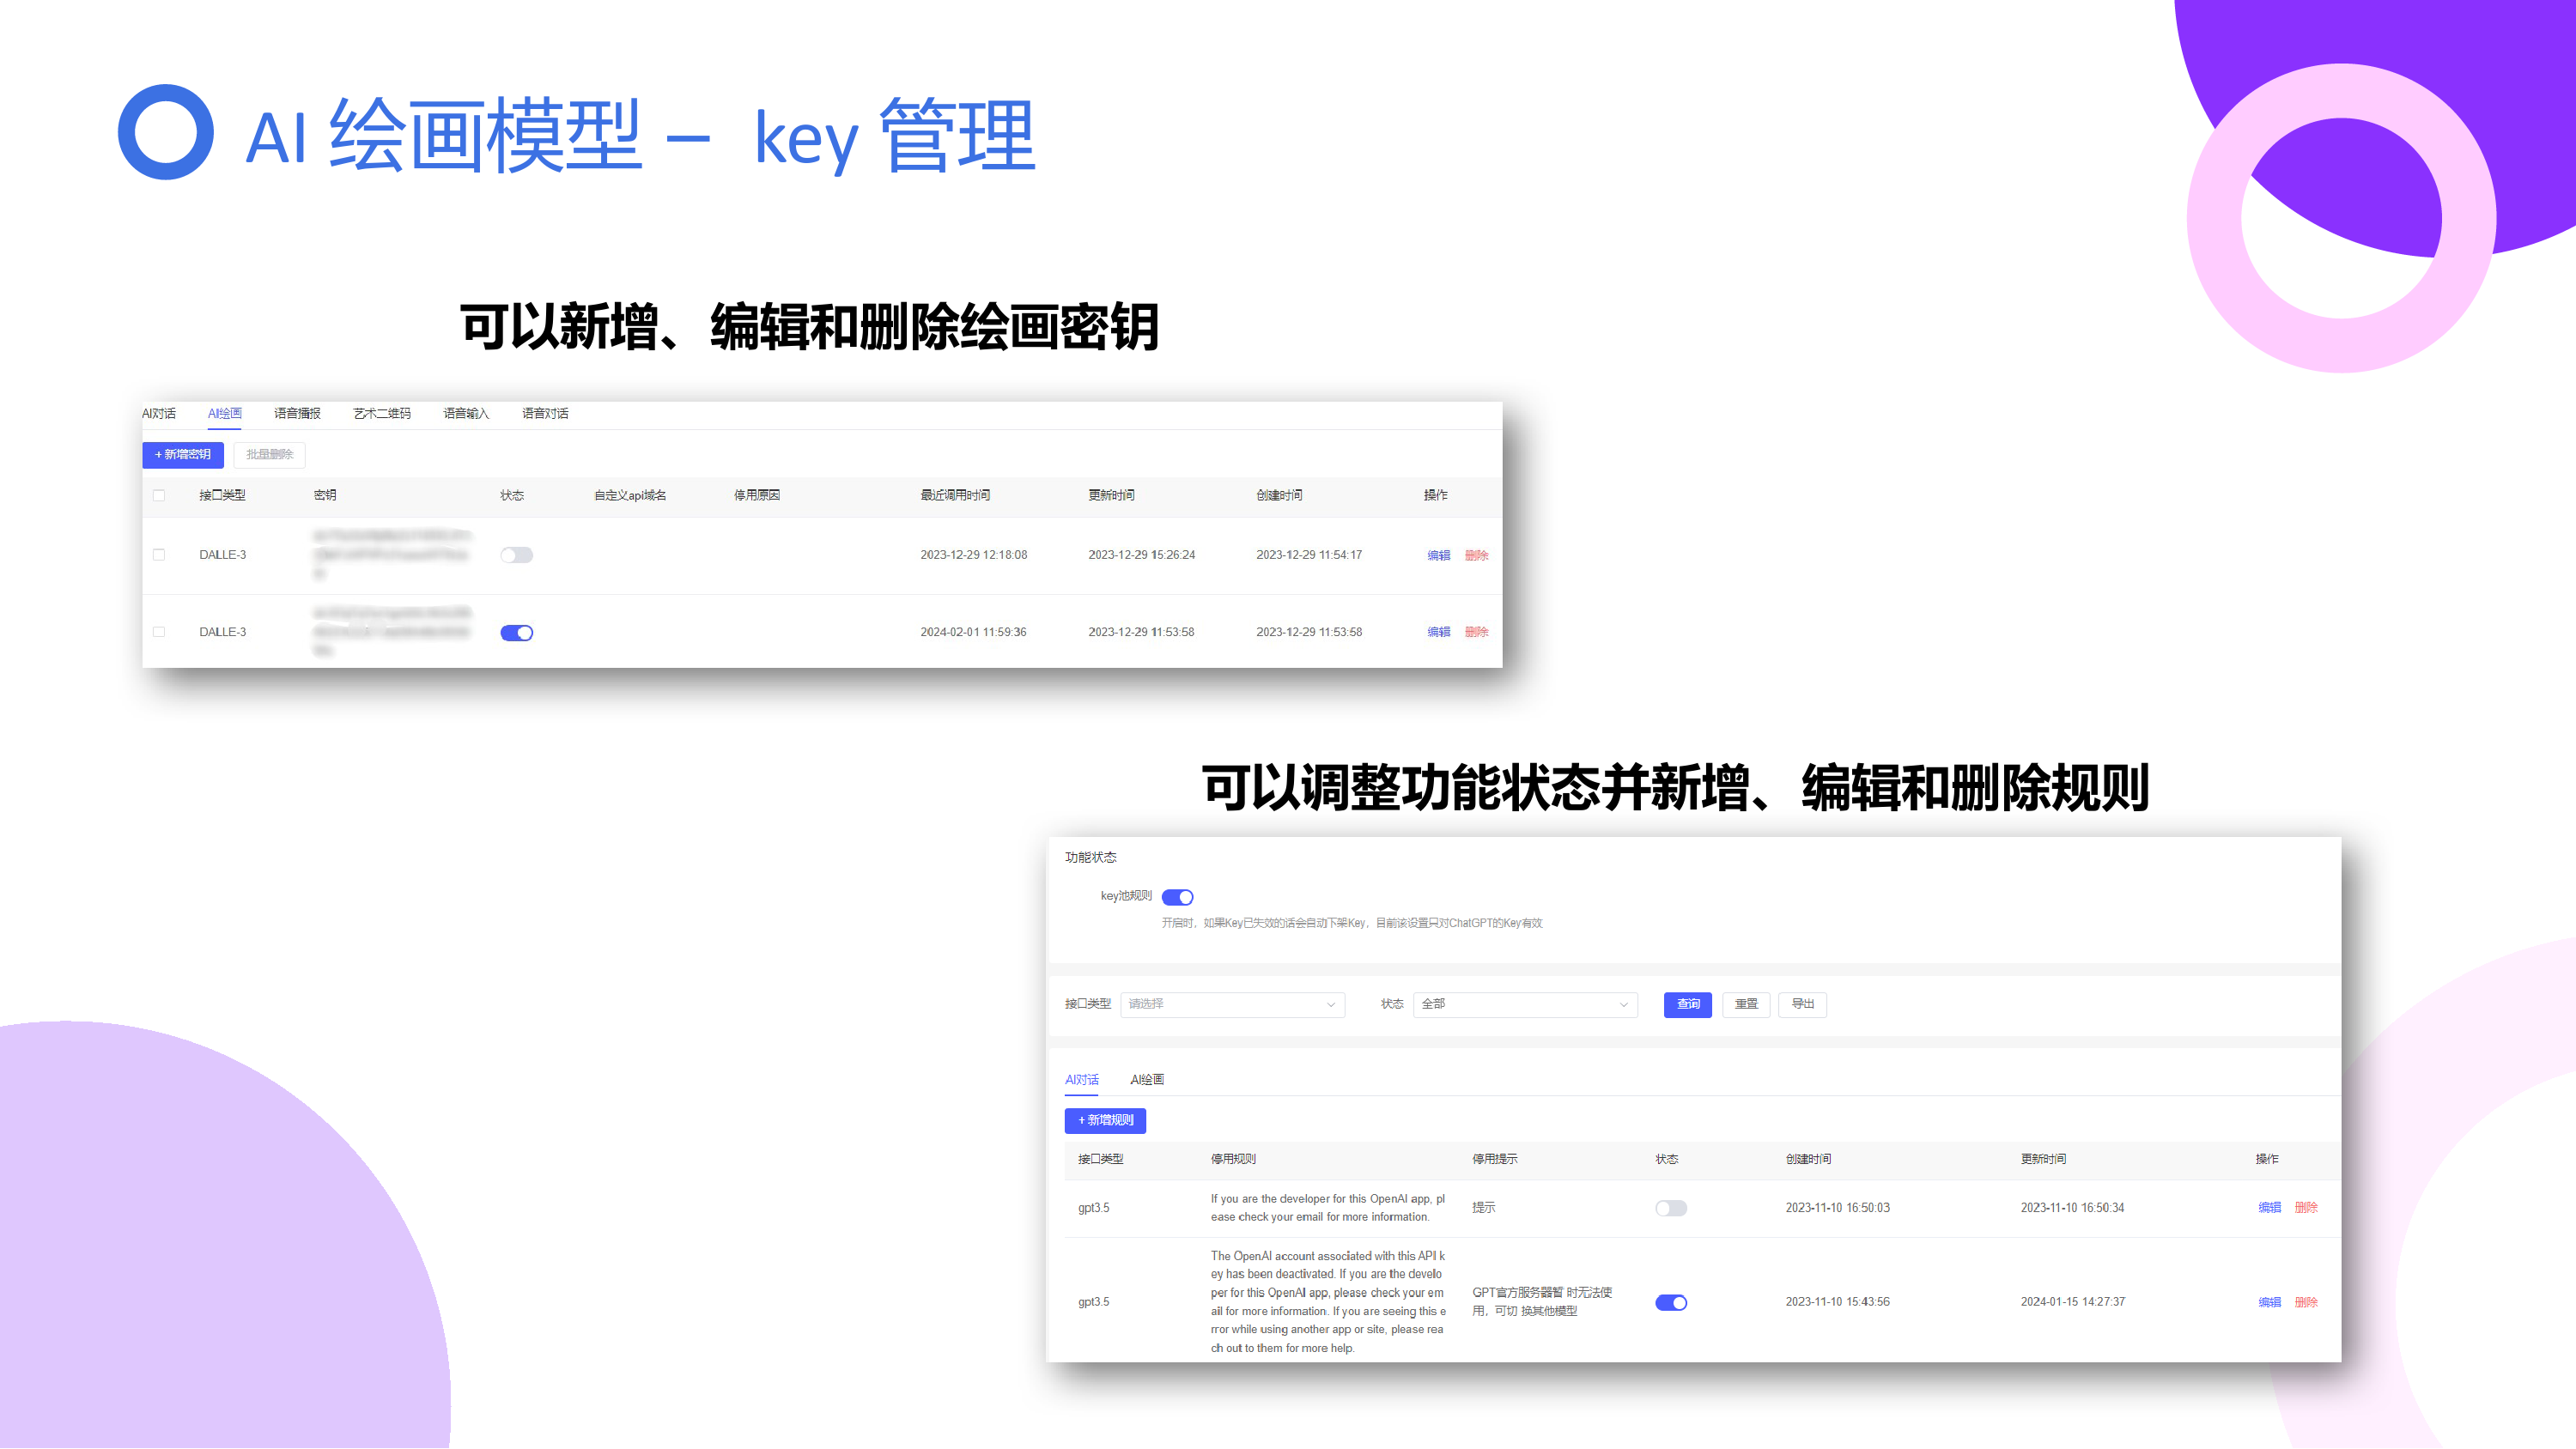This screenshot has height=1449, width=2576.
Task: Click the 新增密钥 add key button
Action: [x=183, y=455]
